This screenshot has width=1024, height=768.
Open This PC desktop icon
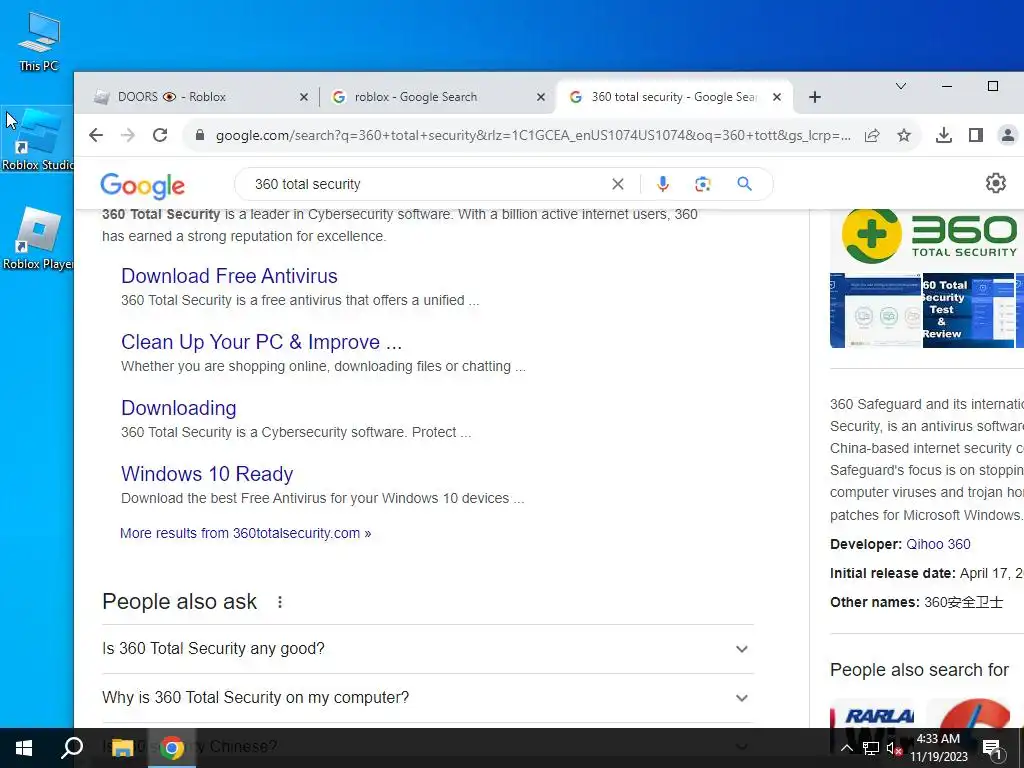(38, 42)
